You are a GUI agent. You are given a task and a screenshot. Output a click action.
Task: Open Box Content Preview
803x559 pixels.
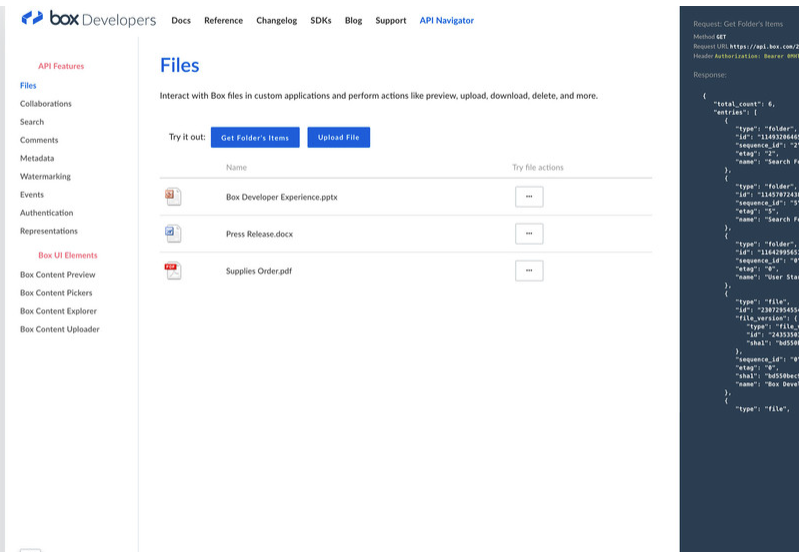[57, 274]
